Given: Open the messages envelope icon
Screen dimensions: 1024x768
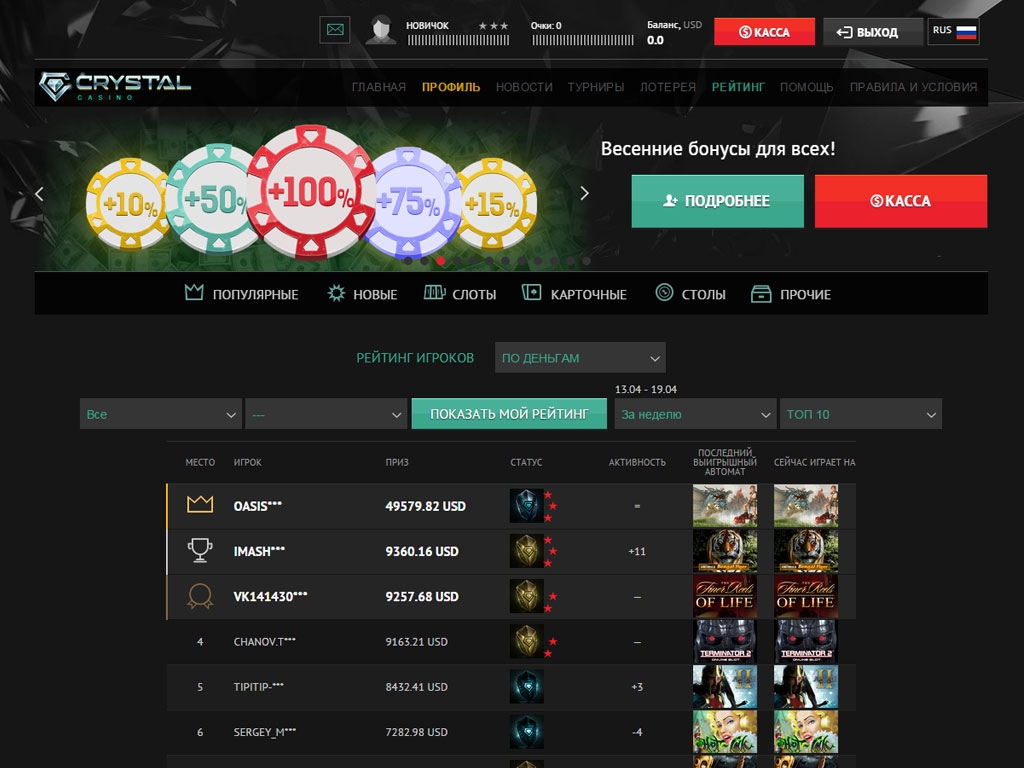Looking at the screenshot, I should (x=334, y=30).
